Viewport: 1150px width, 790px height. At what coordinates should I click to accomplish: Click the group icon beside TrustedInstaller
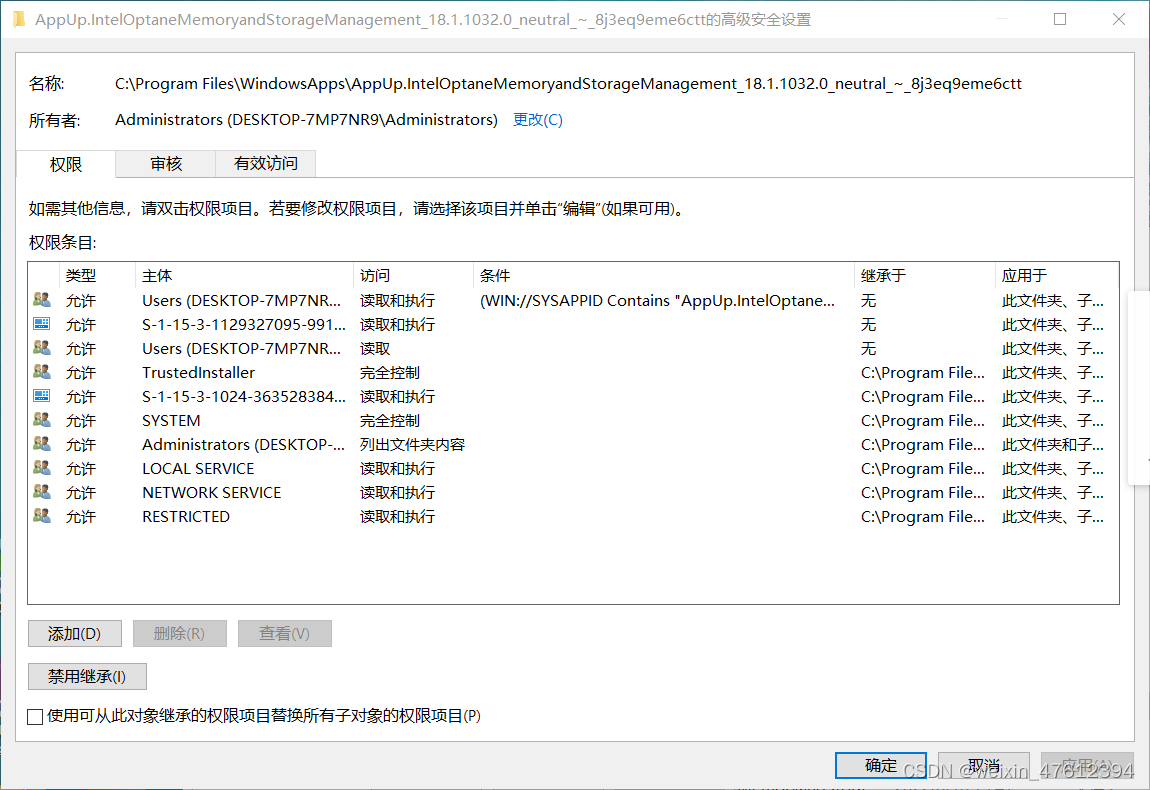click(x=42, y=372)
